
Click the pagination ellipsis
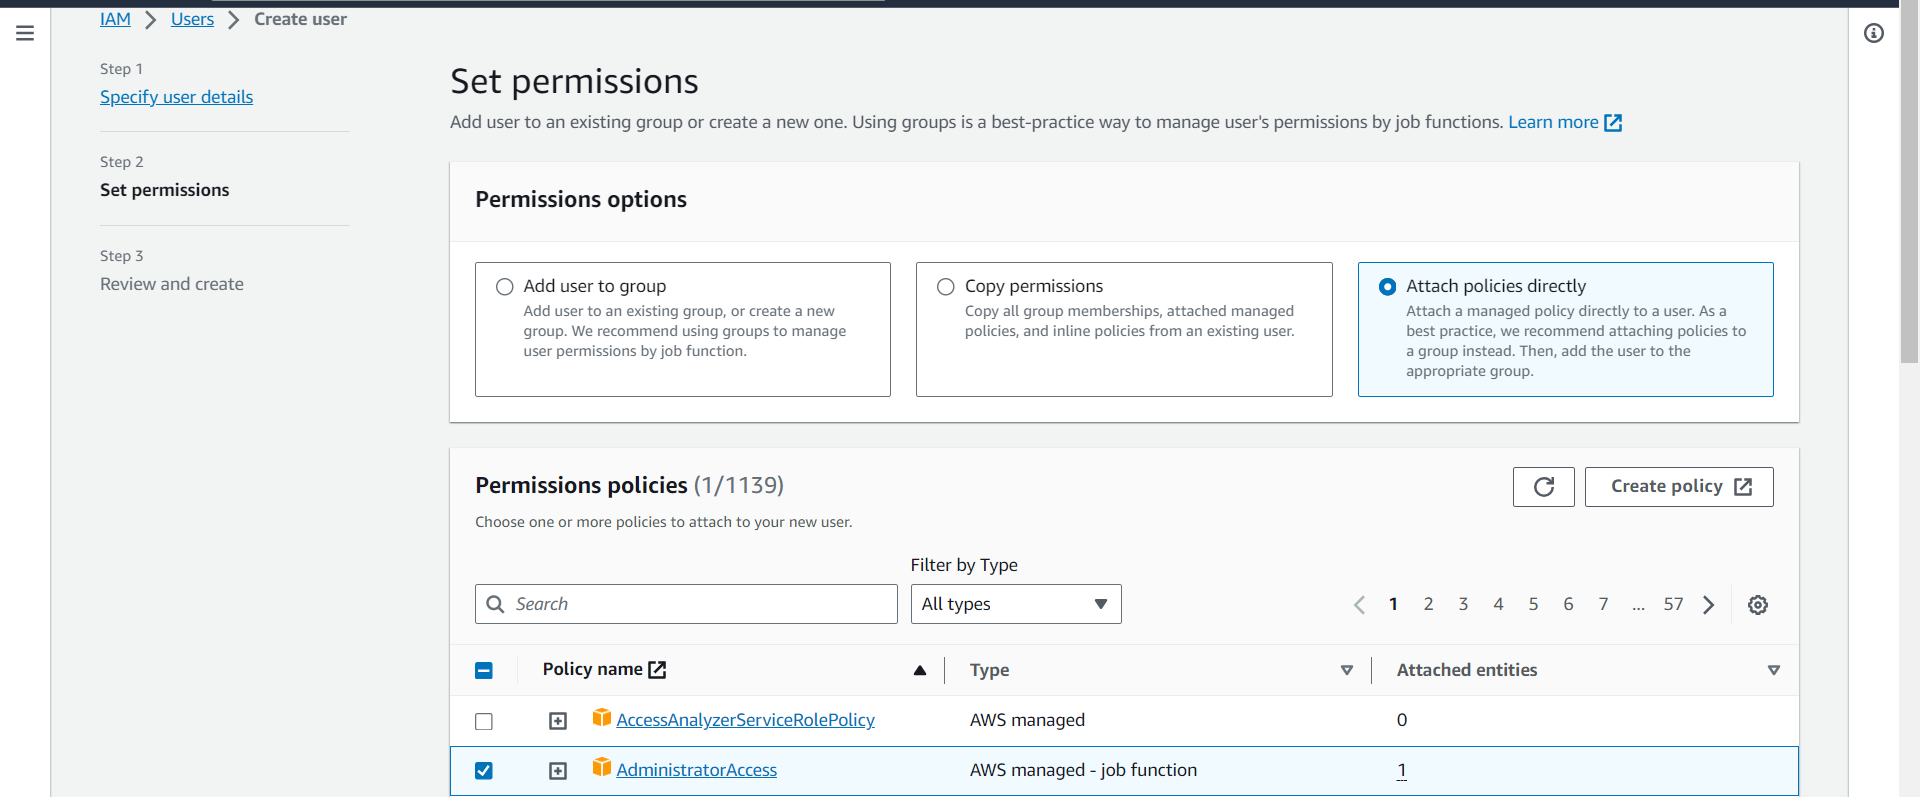(x=1638, y=605)
